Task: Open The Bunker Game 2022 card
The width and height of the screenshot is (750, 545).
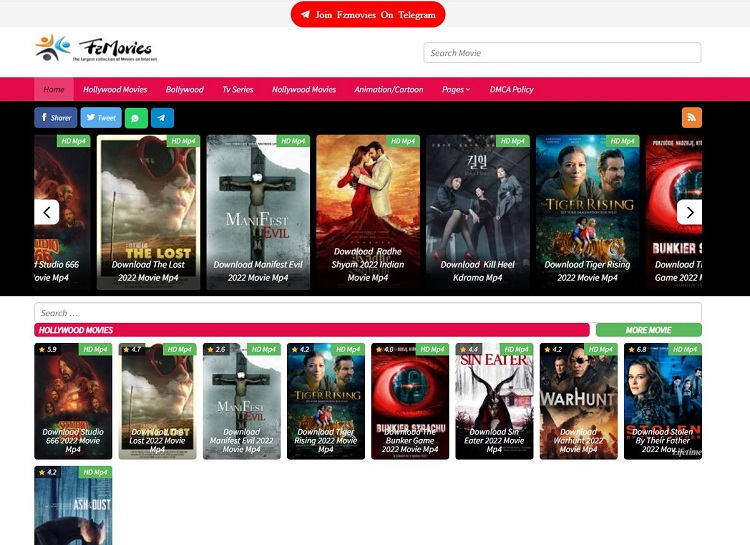Action: coord(410,401)
